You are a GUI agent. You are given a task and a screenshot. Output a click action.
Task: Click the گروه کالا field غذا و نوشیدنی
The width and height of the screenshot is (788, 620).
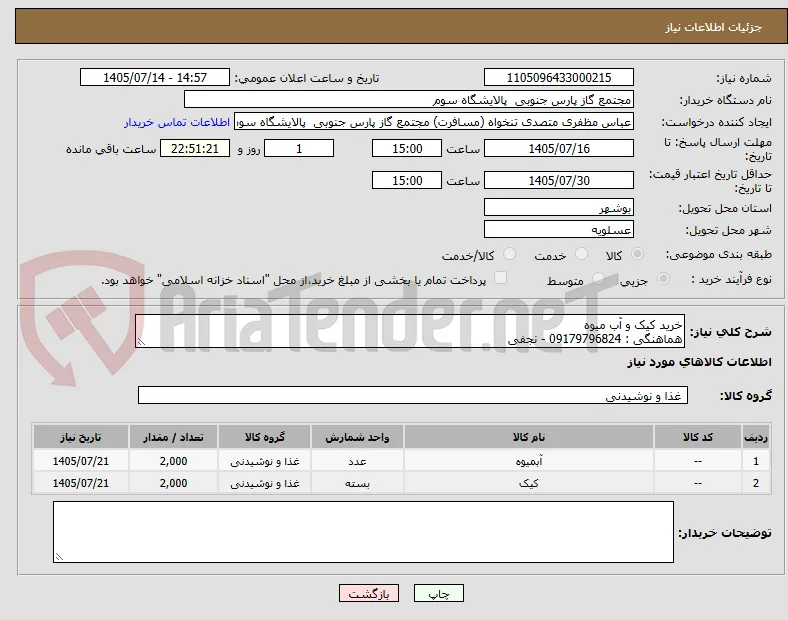[413, 395]
